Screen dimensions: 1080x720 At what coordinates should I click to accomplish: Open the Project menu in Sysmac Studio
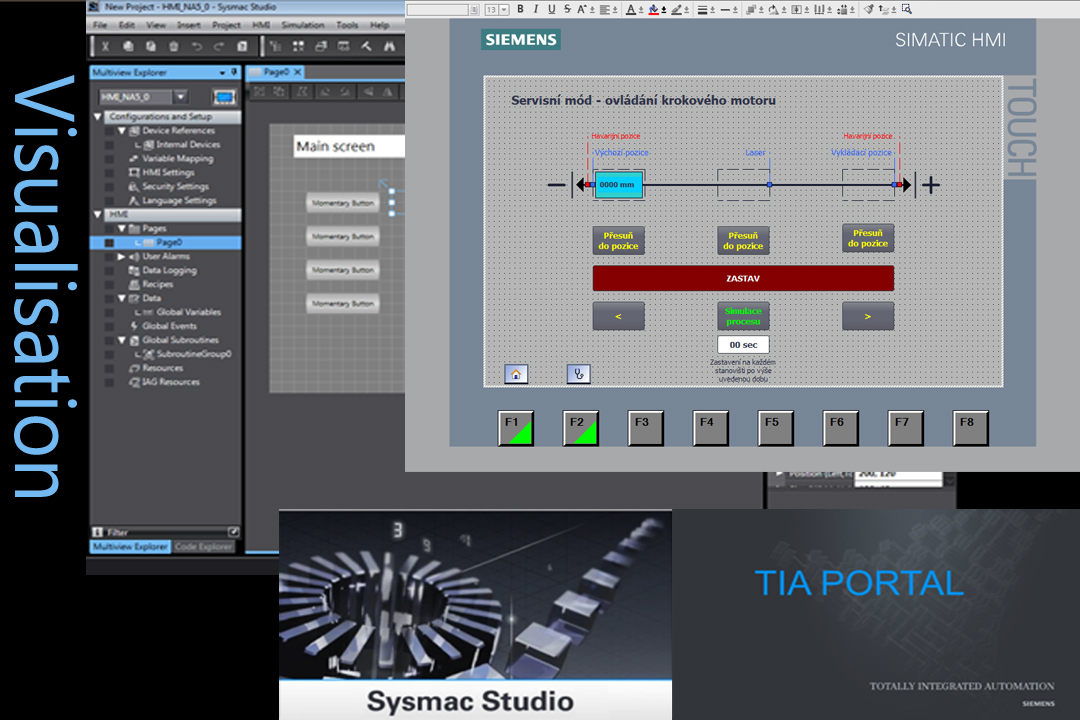pyautogui.click(x=226, y=25)
